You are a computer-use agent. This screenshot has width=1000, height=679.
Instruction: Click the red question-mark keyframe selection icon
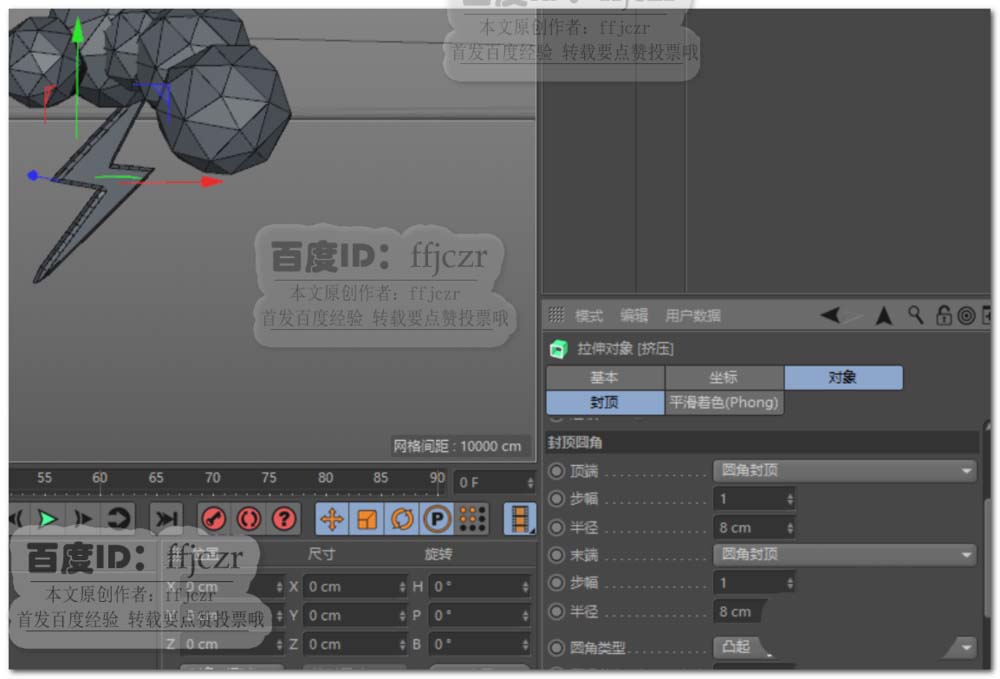click(x=284, y=519)
